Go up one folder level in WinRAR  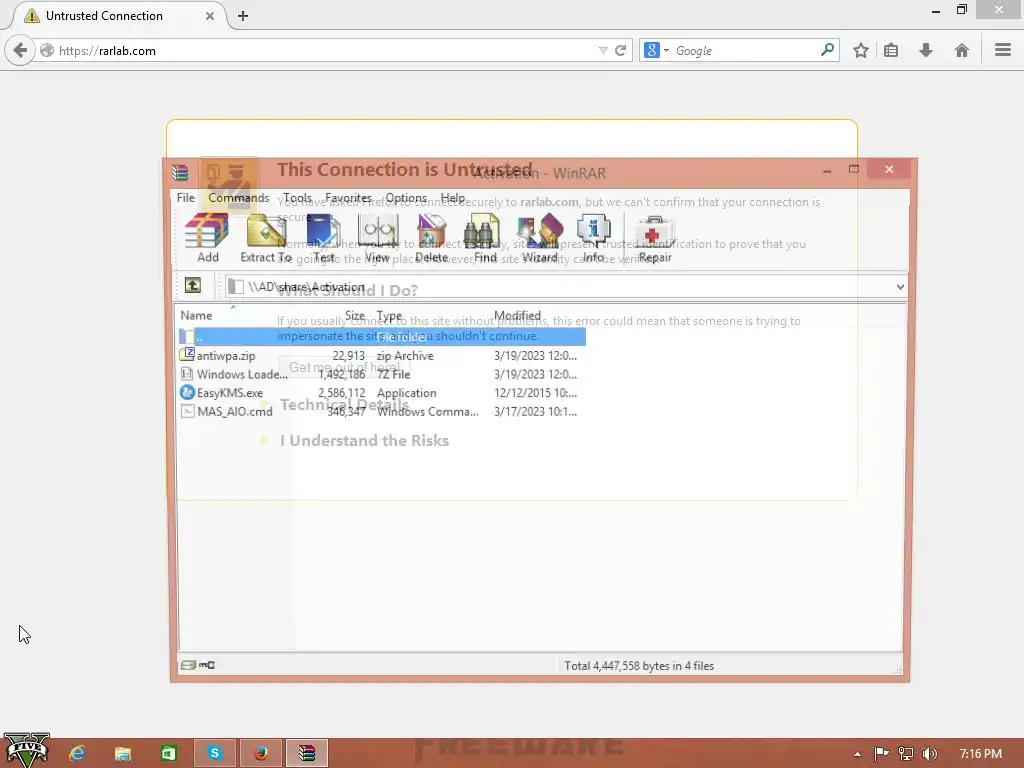pyautogui.click(x=193, y=285)
